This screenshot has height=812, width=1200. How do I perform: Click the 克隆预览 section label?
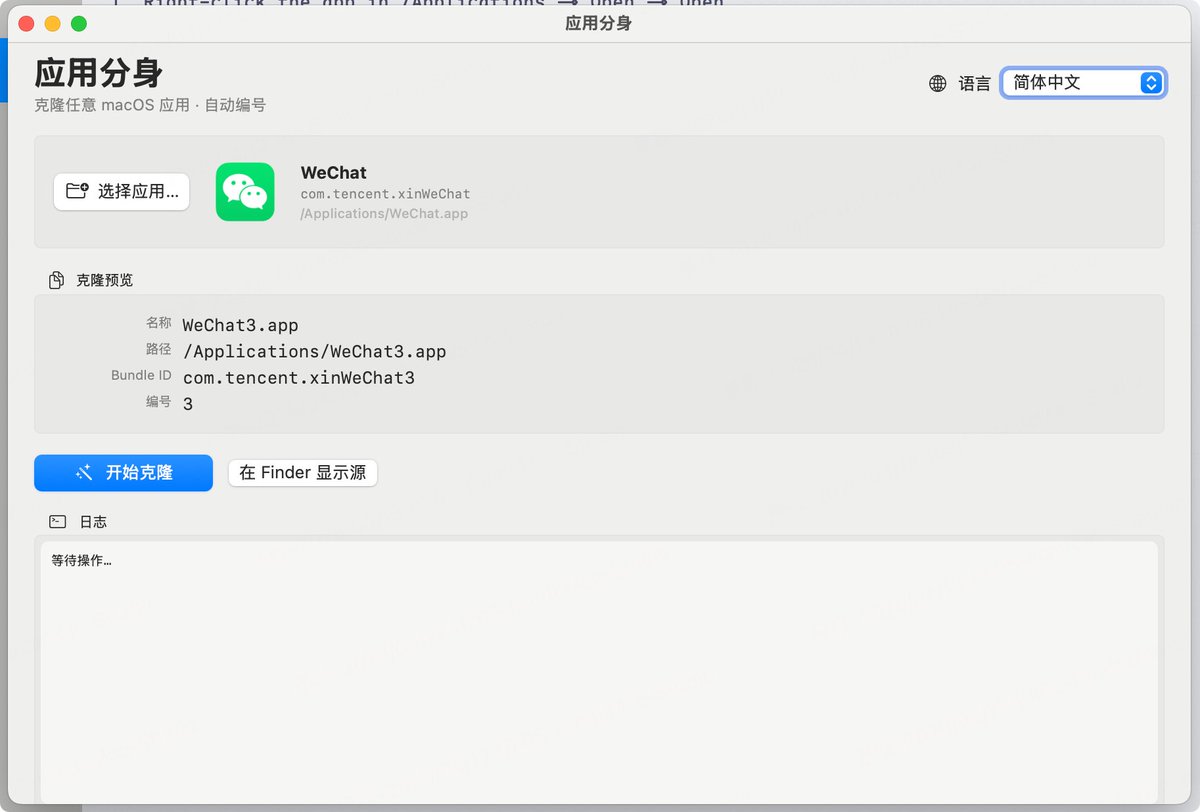coord(105,280)
